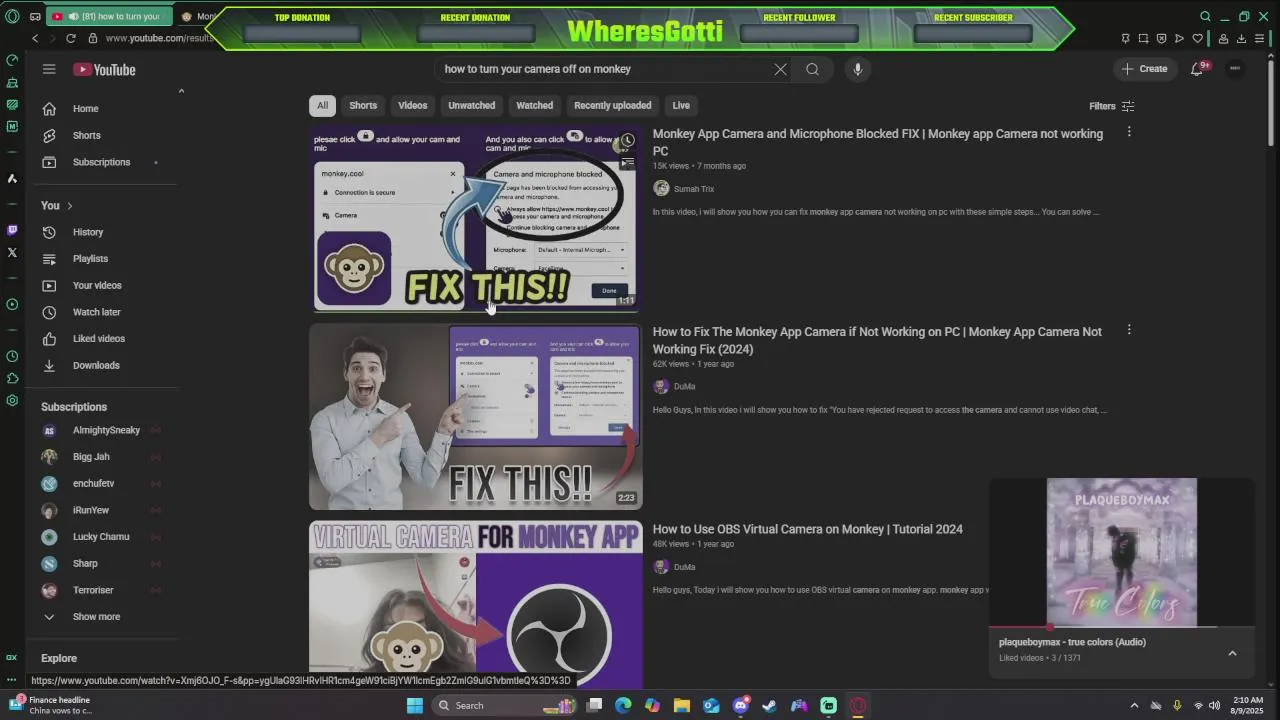Collapse the mini player chevron

pos(1232,653)
